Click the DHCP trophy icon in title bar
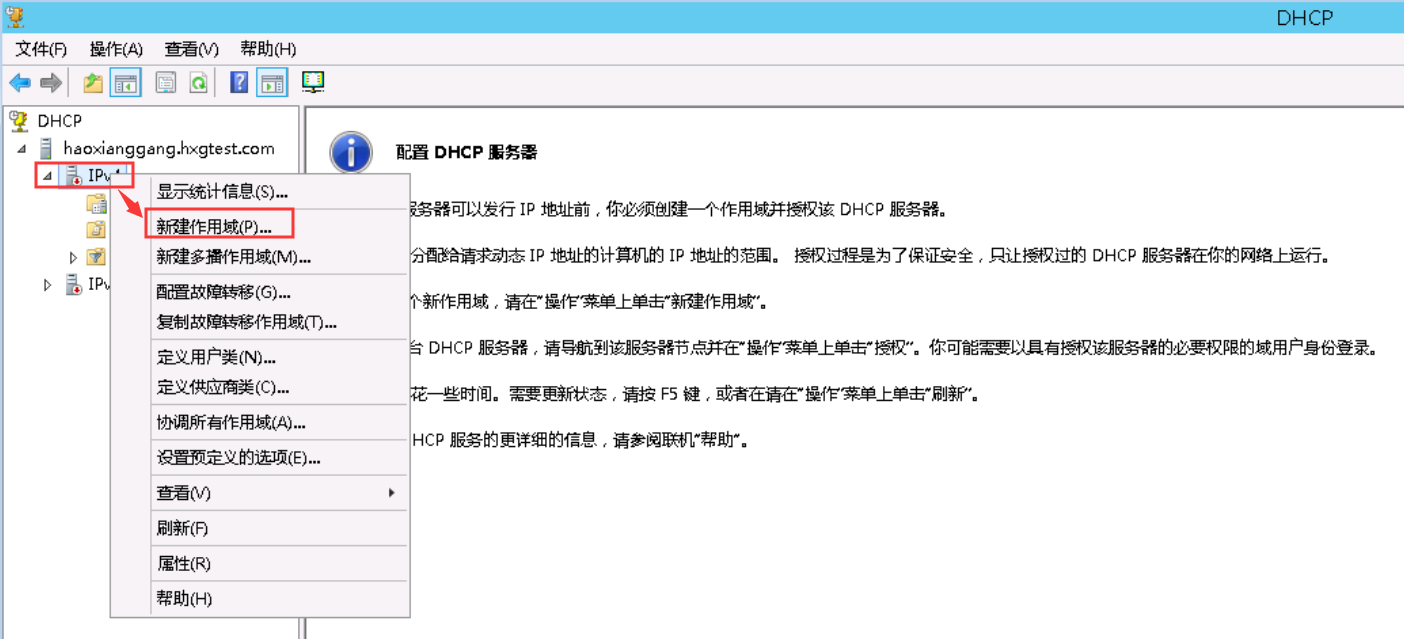1404x639 pixels. (15, 16)
